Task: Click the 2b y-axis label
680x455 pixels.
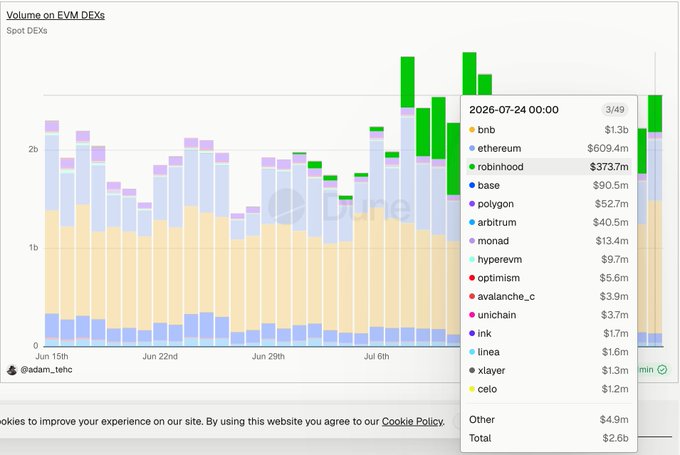Action: tap(33, 149)
